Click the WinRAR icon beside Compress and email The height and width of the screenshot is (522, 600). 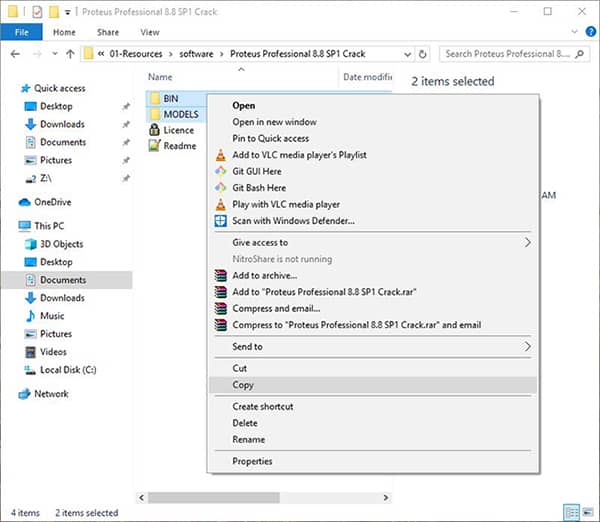point(221,308)
